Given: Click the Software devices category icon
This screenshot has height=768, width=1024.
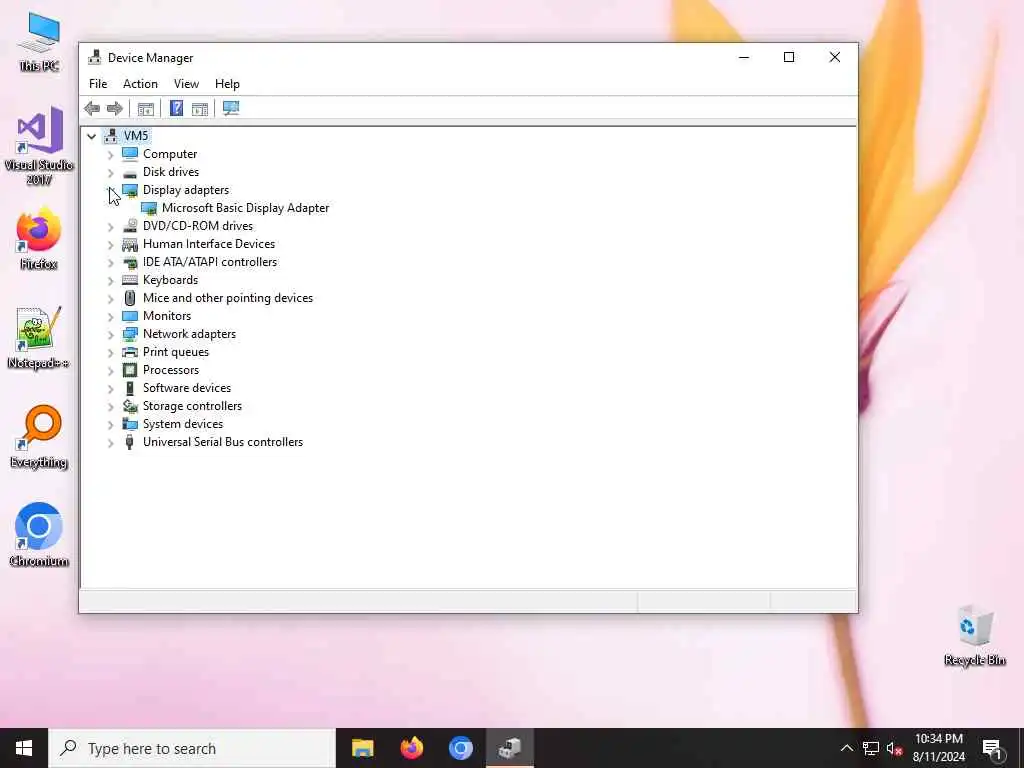Looking at the screenshot, I should pos(130,388).
